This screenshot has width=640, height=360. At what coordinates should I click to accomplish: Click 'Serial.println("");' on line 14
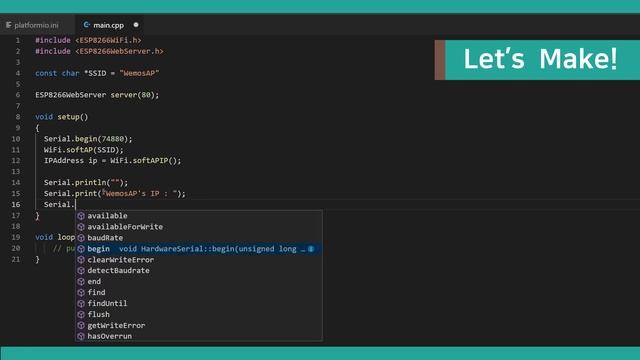point(86,182)
